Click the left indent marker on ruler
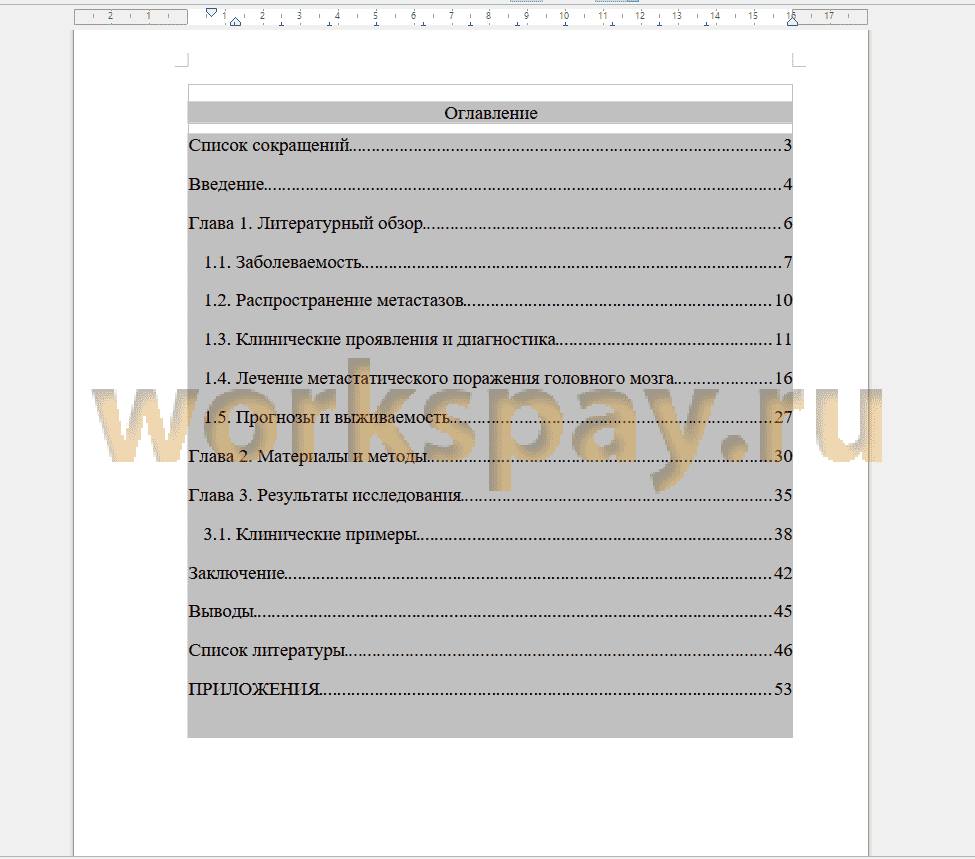 tap(235, 22)
